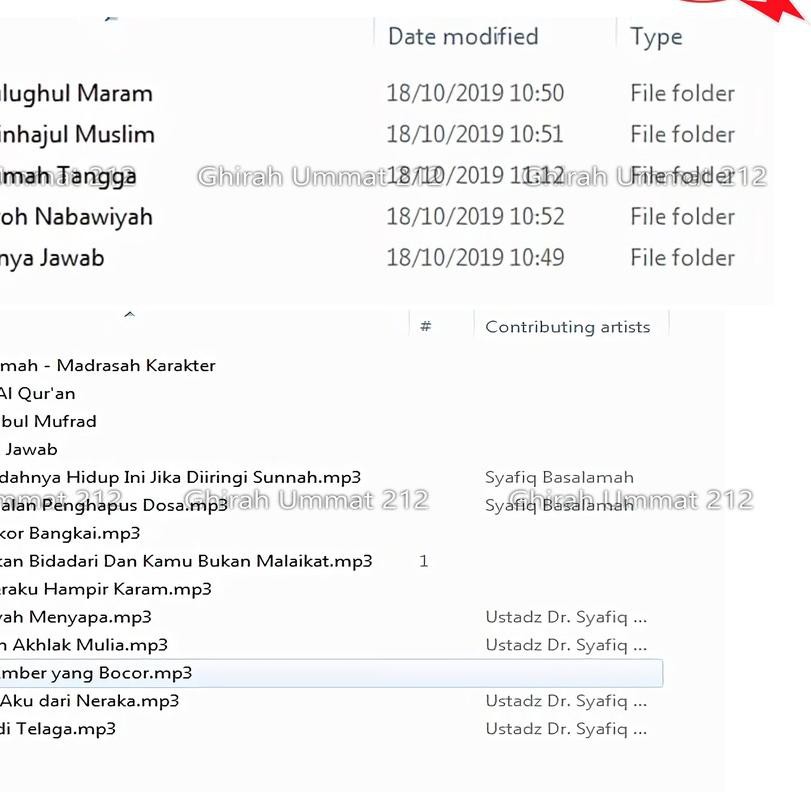Image resolution: width=811 pixels, height=811 pixels.
Task: Click the date 18/10/2019 10:49
Action: pyautogui.click(x=475, y=258)
